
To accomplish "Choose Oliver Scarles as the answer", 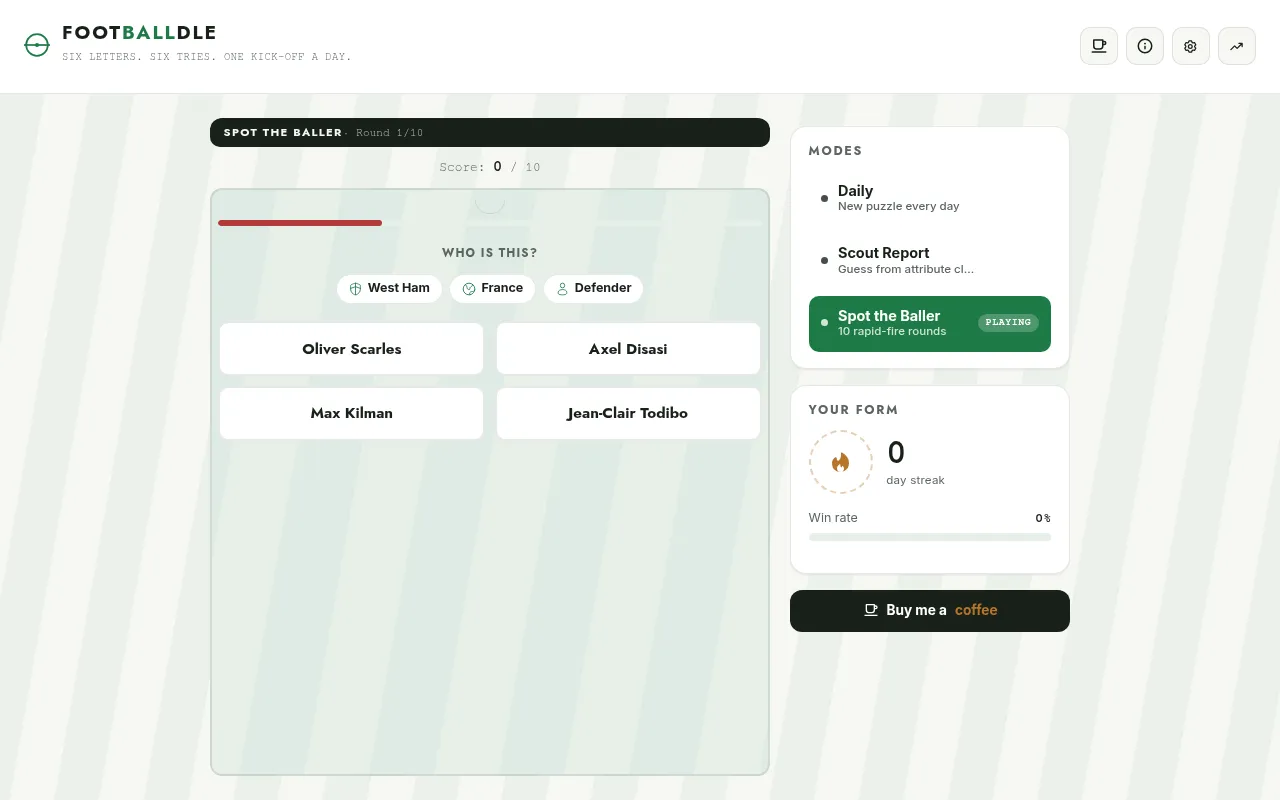I will tap(352, 349).
